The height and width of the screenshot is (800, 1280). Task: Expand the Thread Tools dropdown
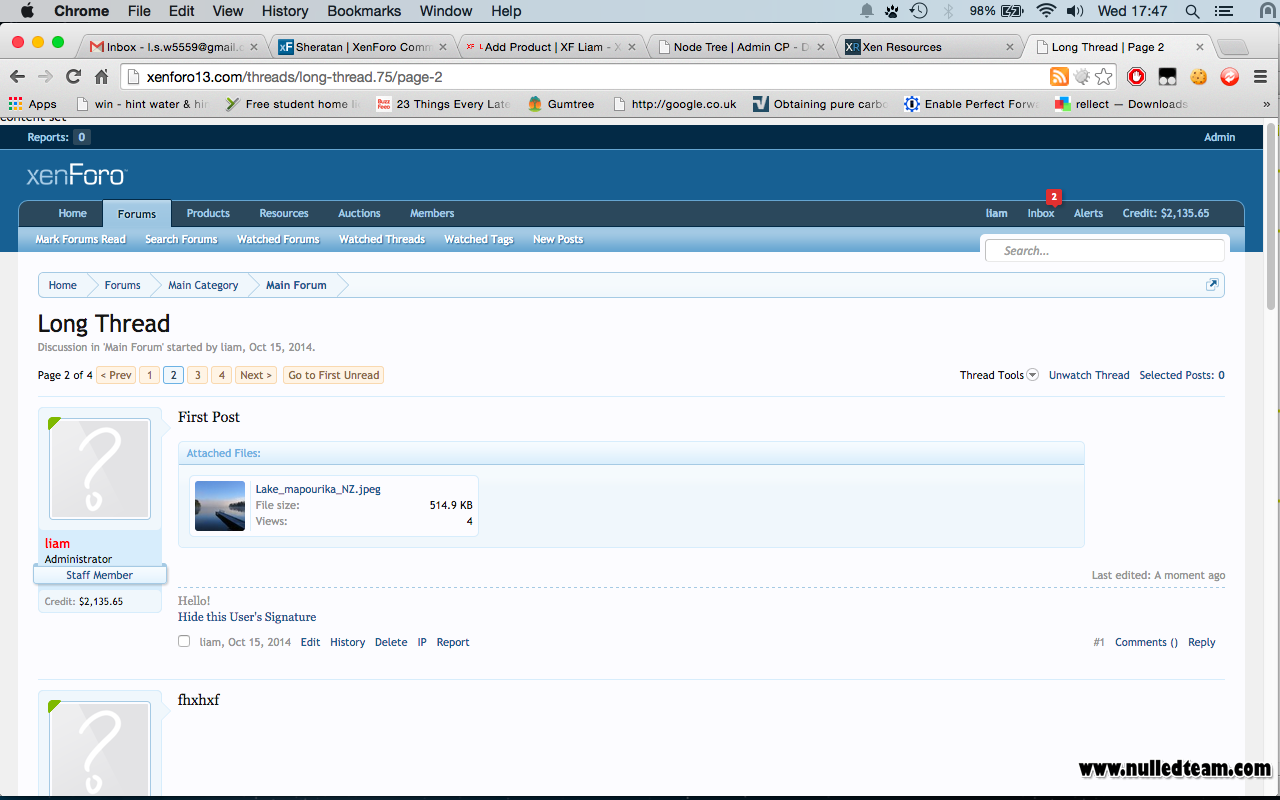[999, 375]
